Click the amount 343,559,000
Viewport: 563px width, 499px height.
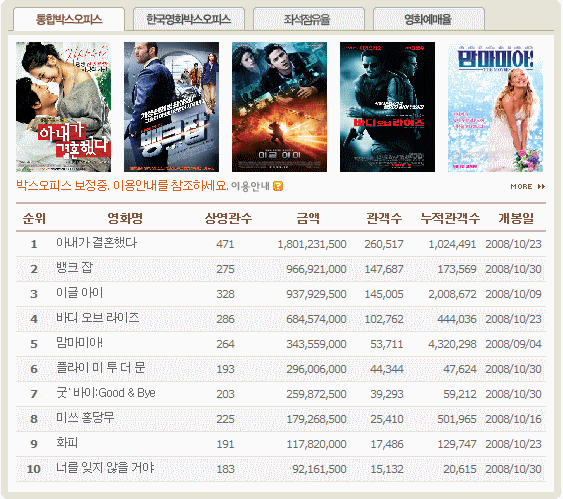coord(316,344)
